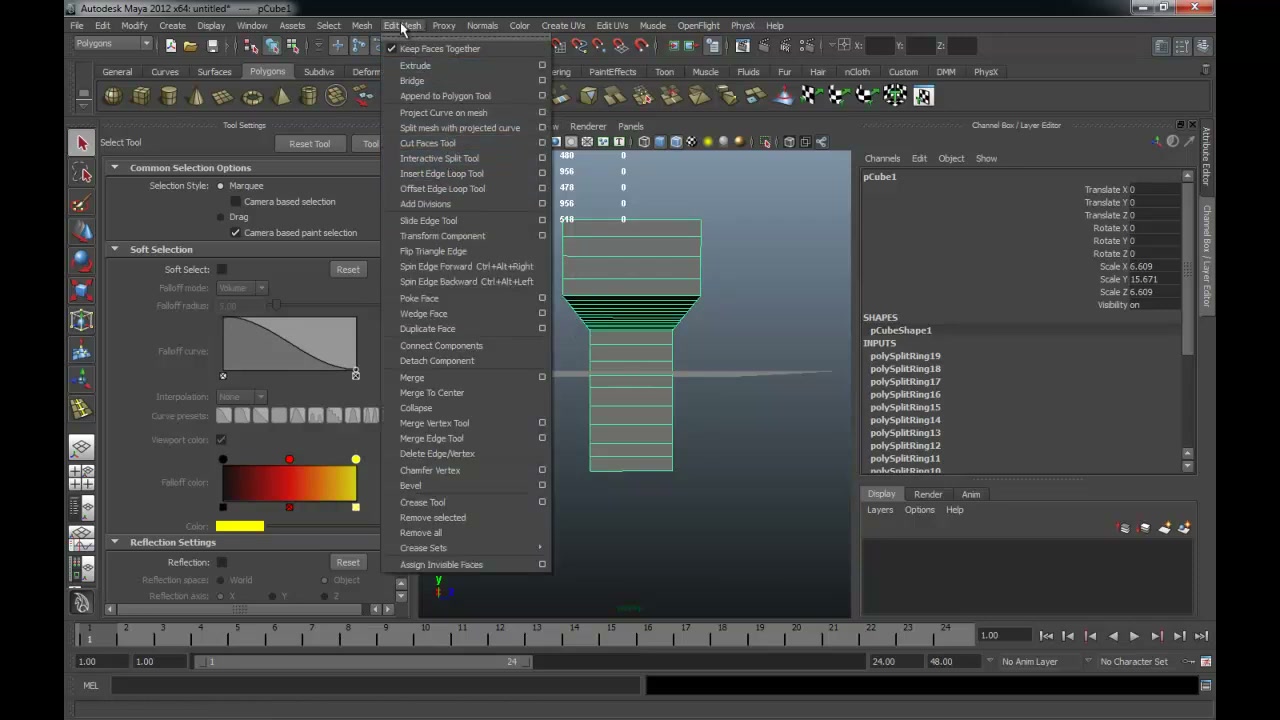Image resolution: width=1280 pixels, height=720 pixels.
Task: Switch to Surfaces shelf tab
Action: tap(214, 72)
